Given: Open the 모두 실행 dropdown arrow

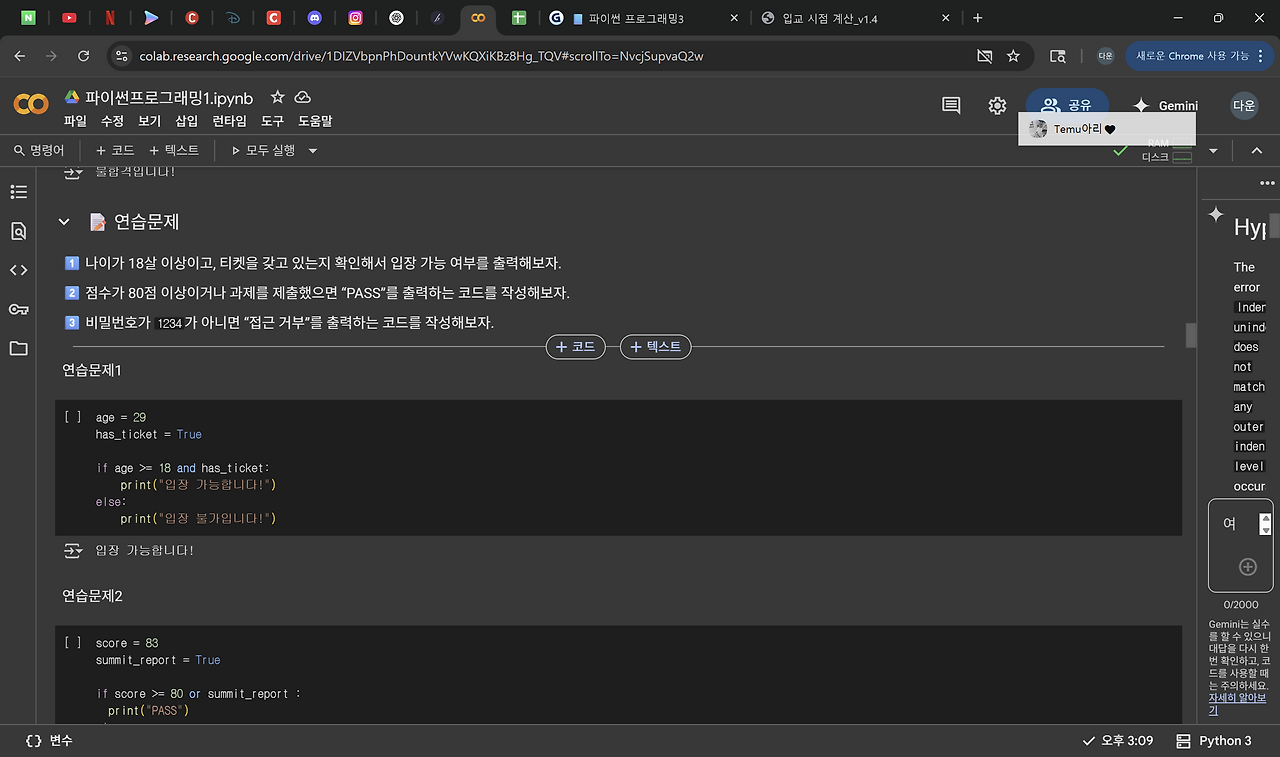Looking at the screenshot, I should [311, 150].
